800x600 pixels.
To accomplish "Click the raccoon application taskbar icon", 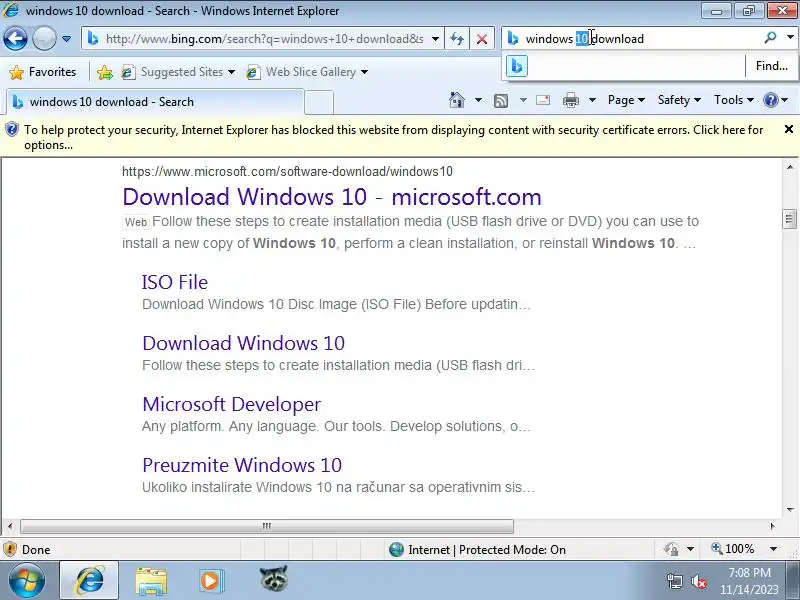I will pyautogui.click(x=273, y=579).
